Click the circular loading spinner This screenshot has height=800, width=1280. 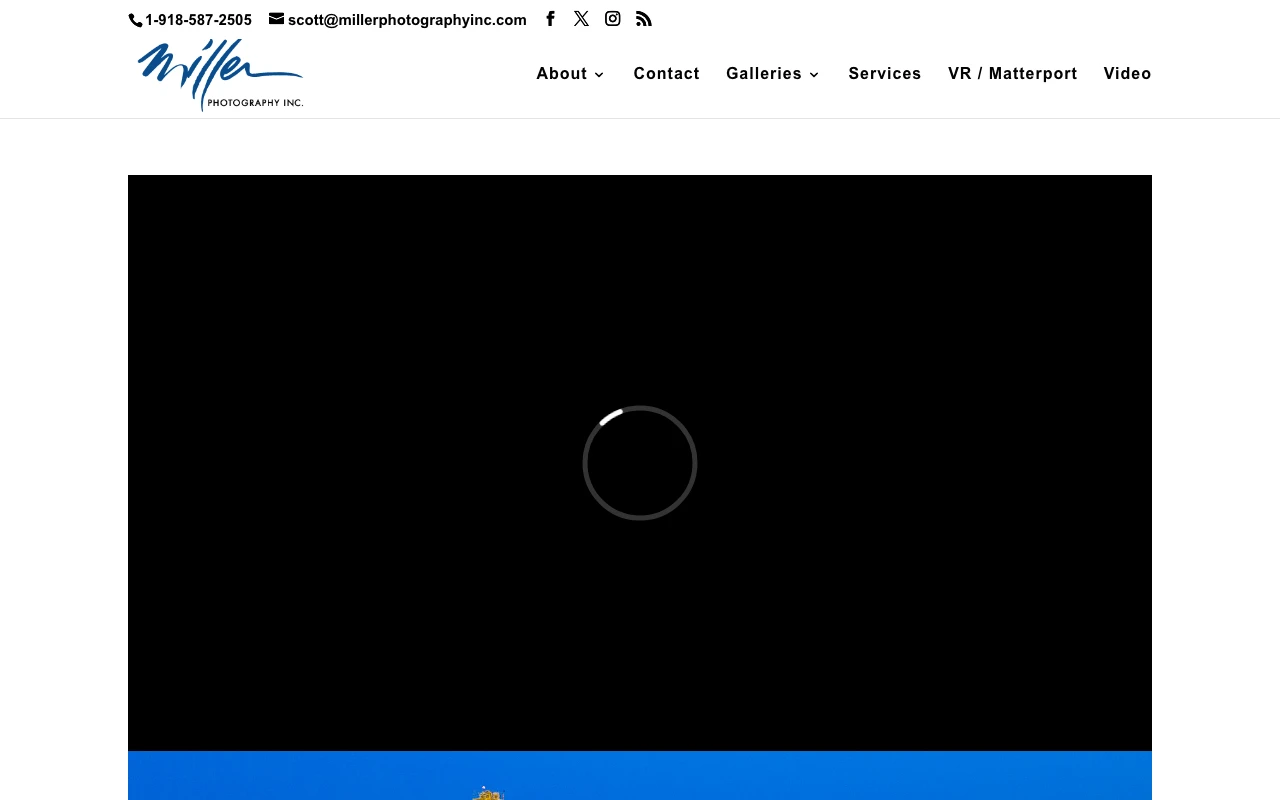[640, 463]
